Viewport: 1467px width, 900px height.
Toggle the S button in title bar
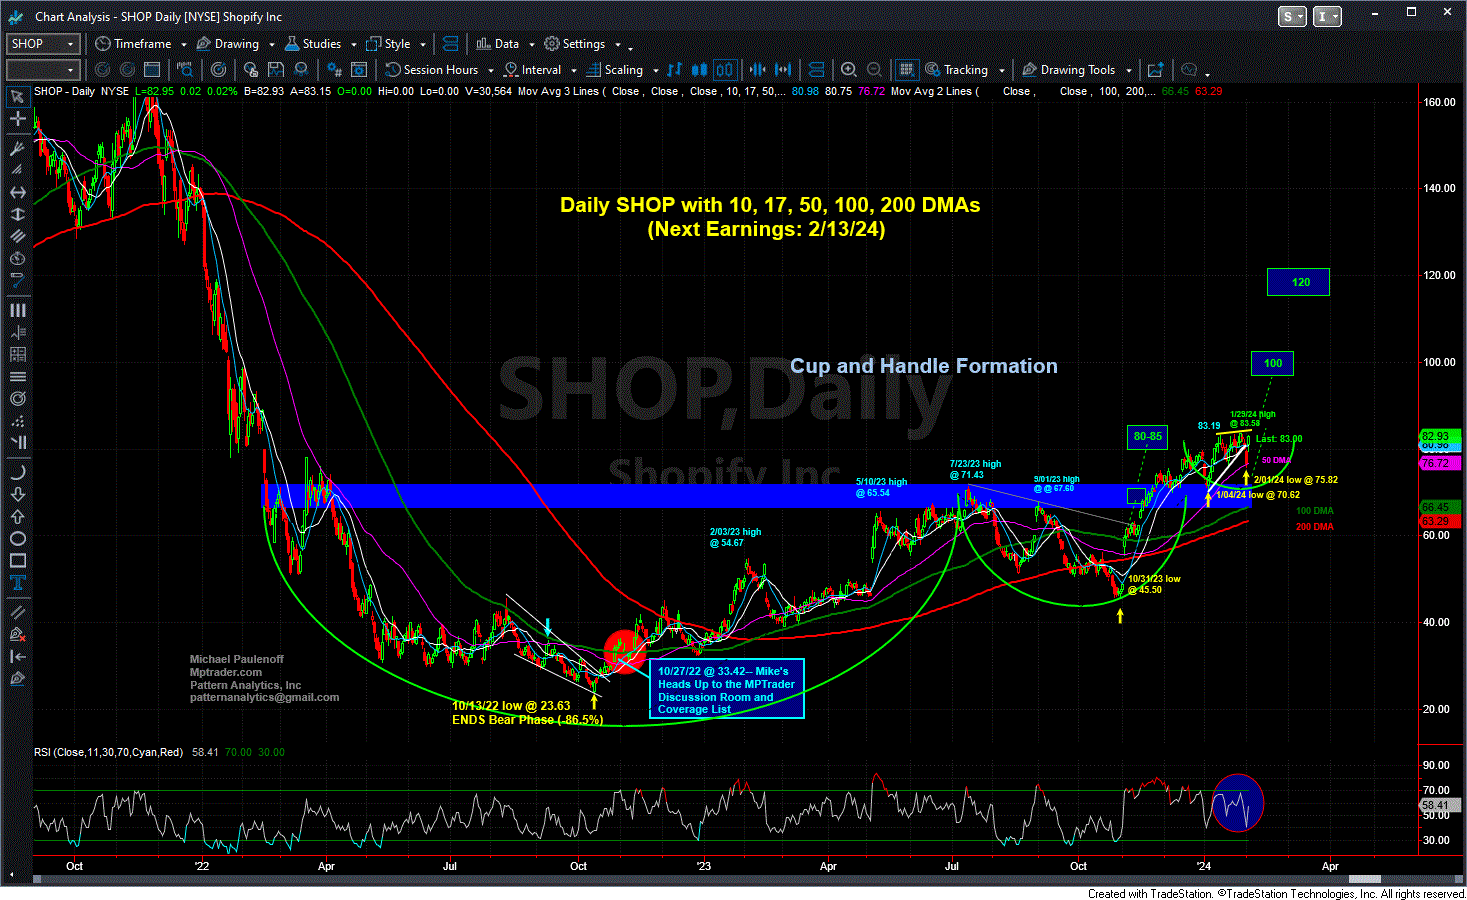1292,16
